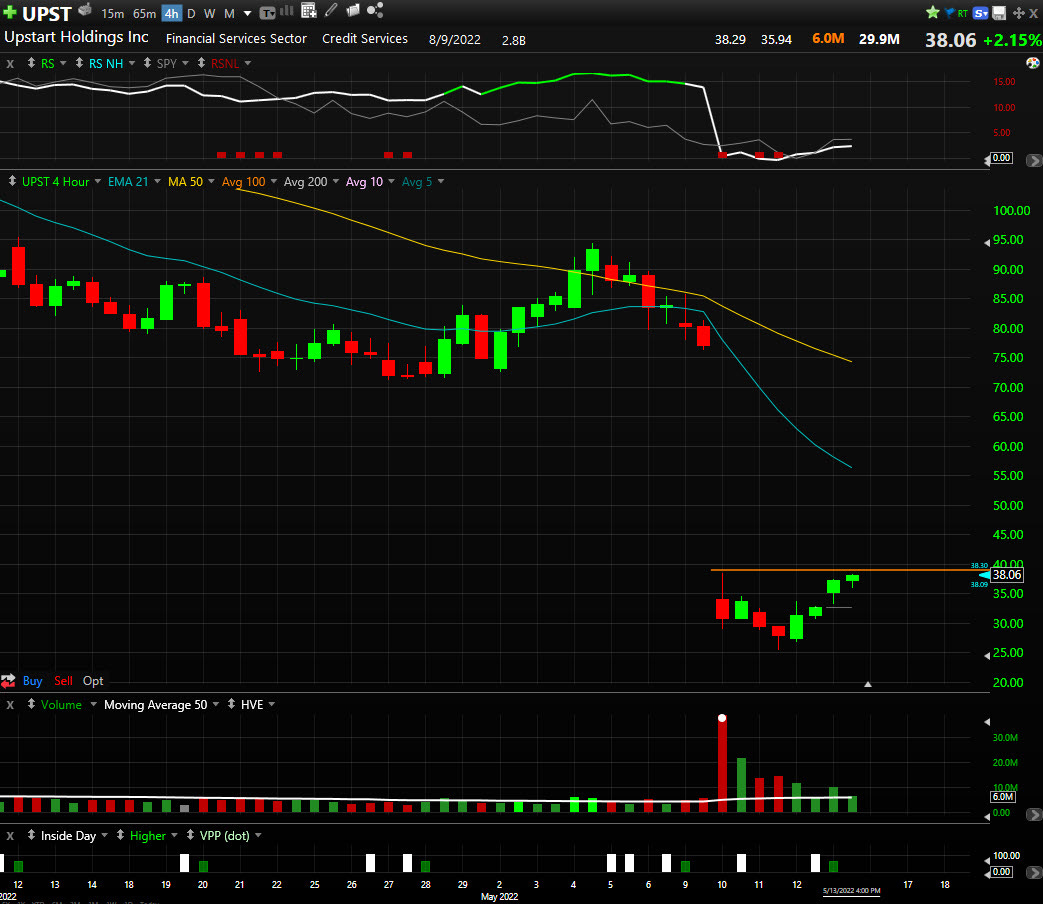Switch to the Weekly (W) timeframe
The image size is (1043, 904).
[x=210, y=13]
